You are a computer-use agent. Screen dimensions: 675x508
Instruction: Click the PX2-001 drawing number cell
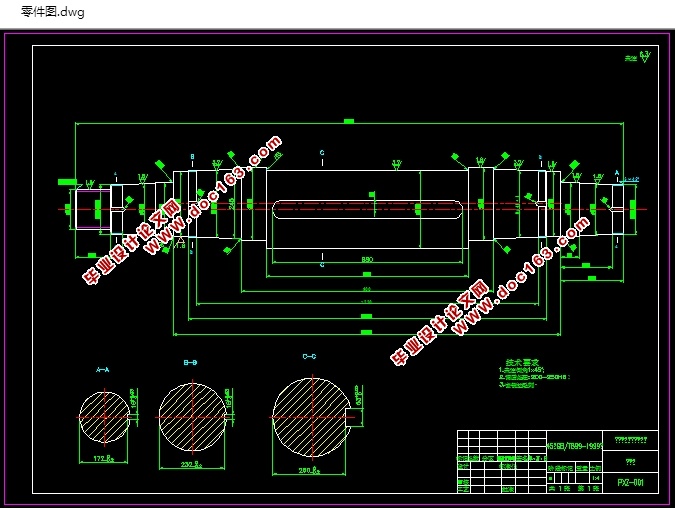(630, 483)
